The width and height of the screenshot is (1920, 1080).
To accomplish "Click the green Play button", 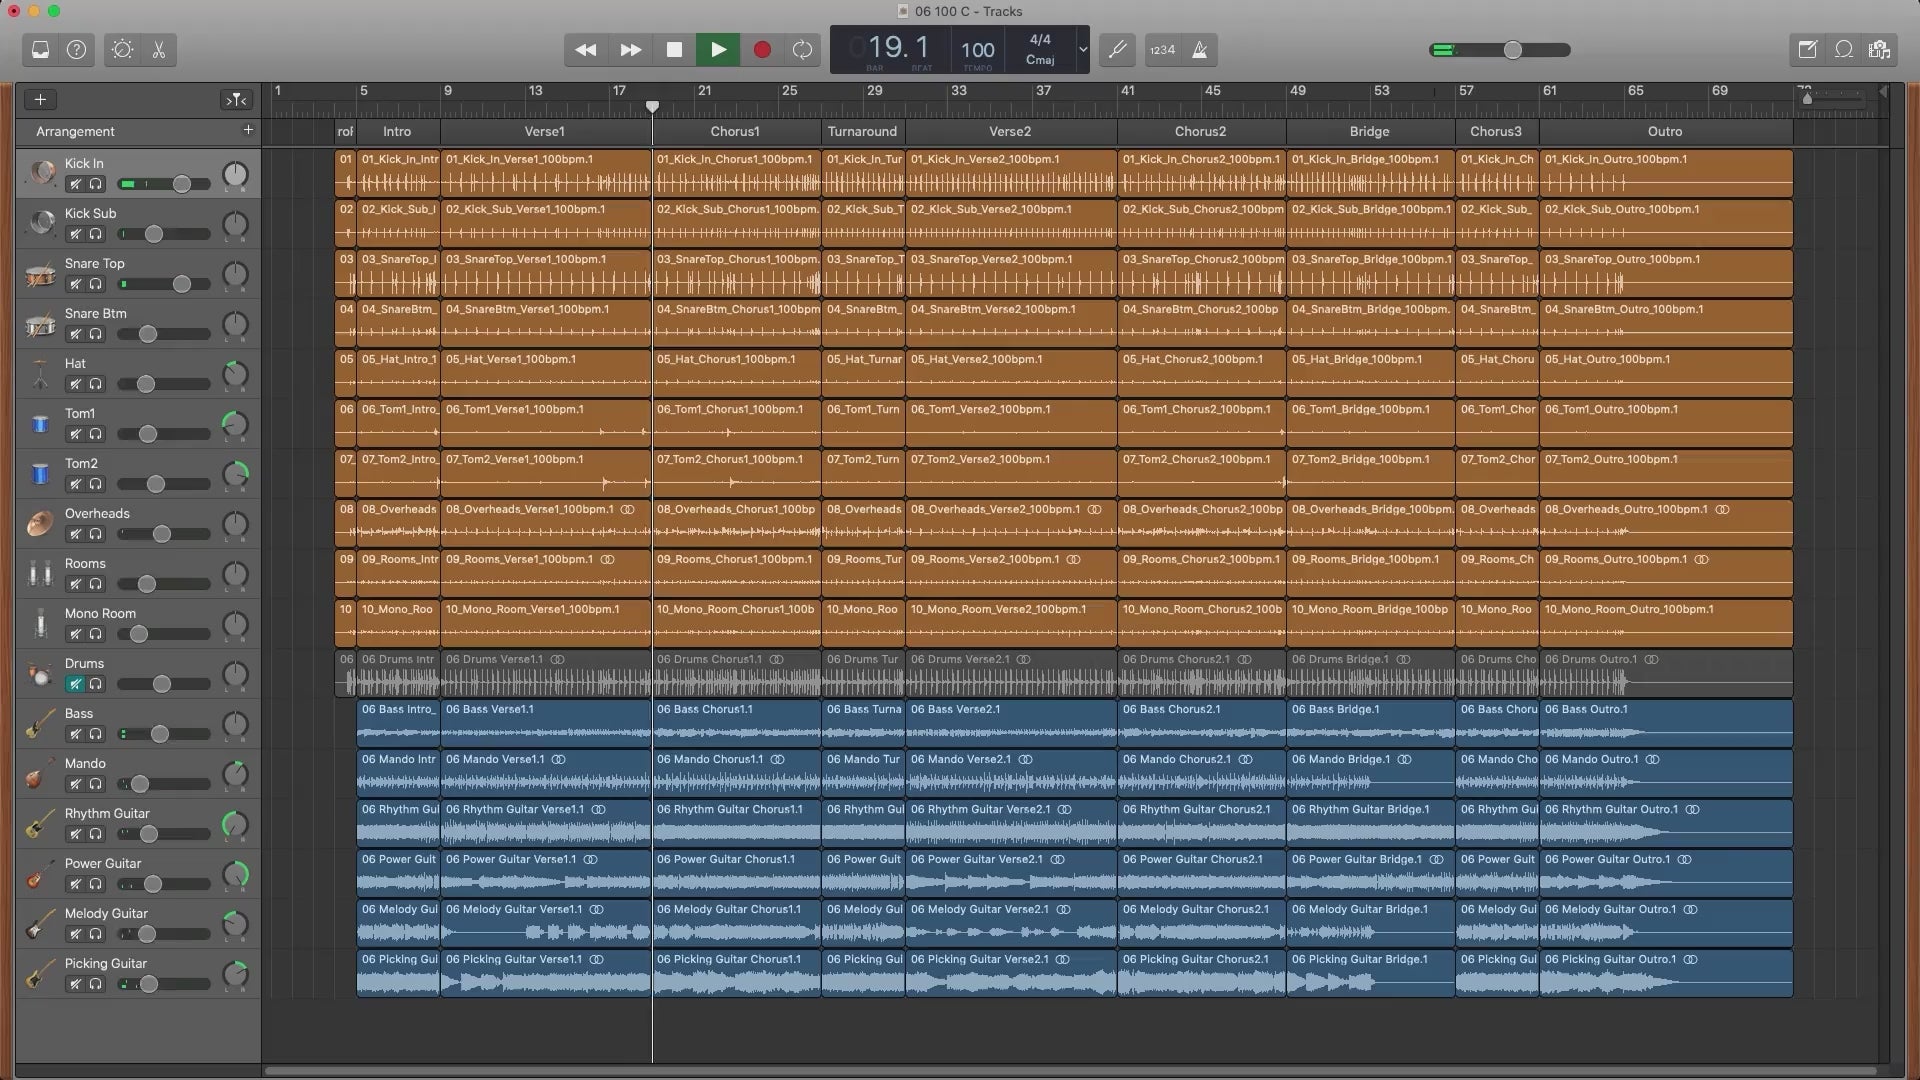I will click(718, 50).
